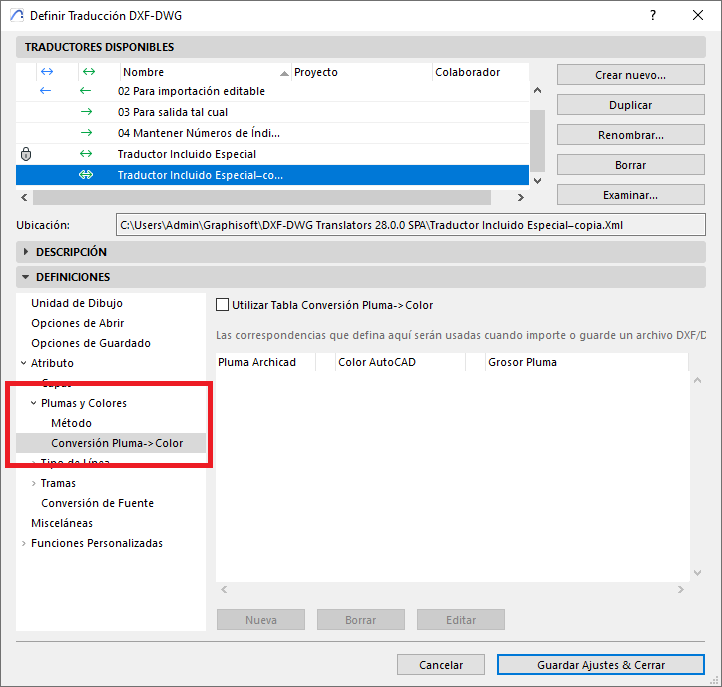Click the Duplicar button

[630, 105]
